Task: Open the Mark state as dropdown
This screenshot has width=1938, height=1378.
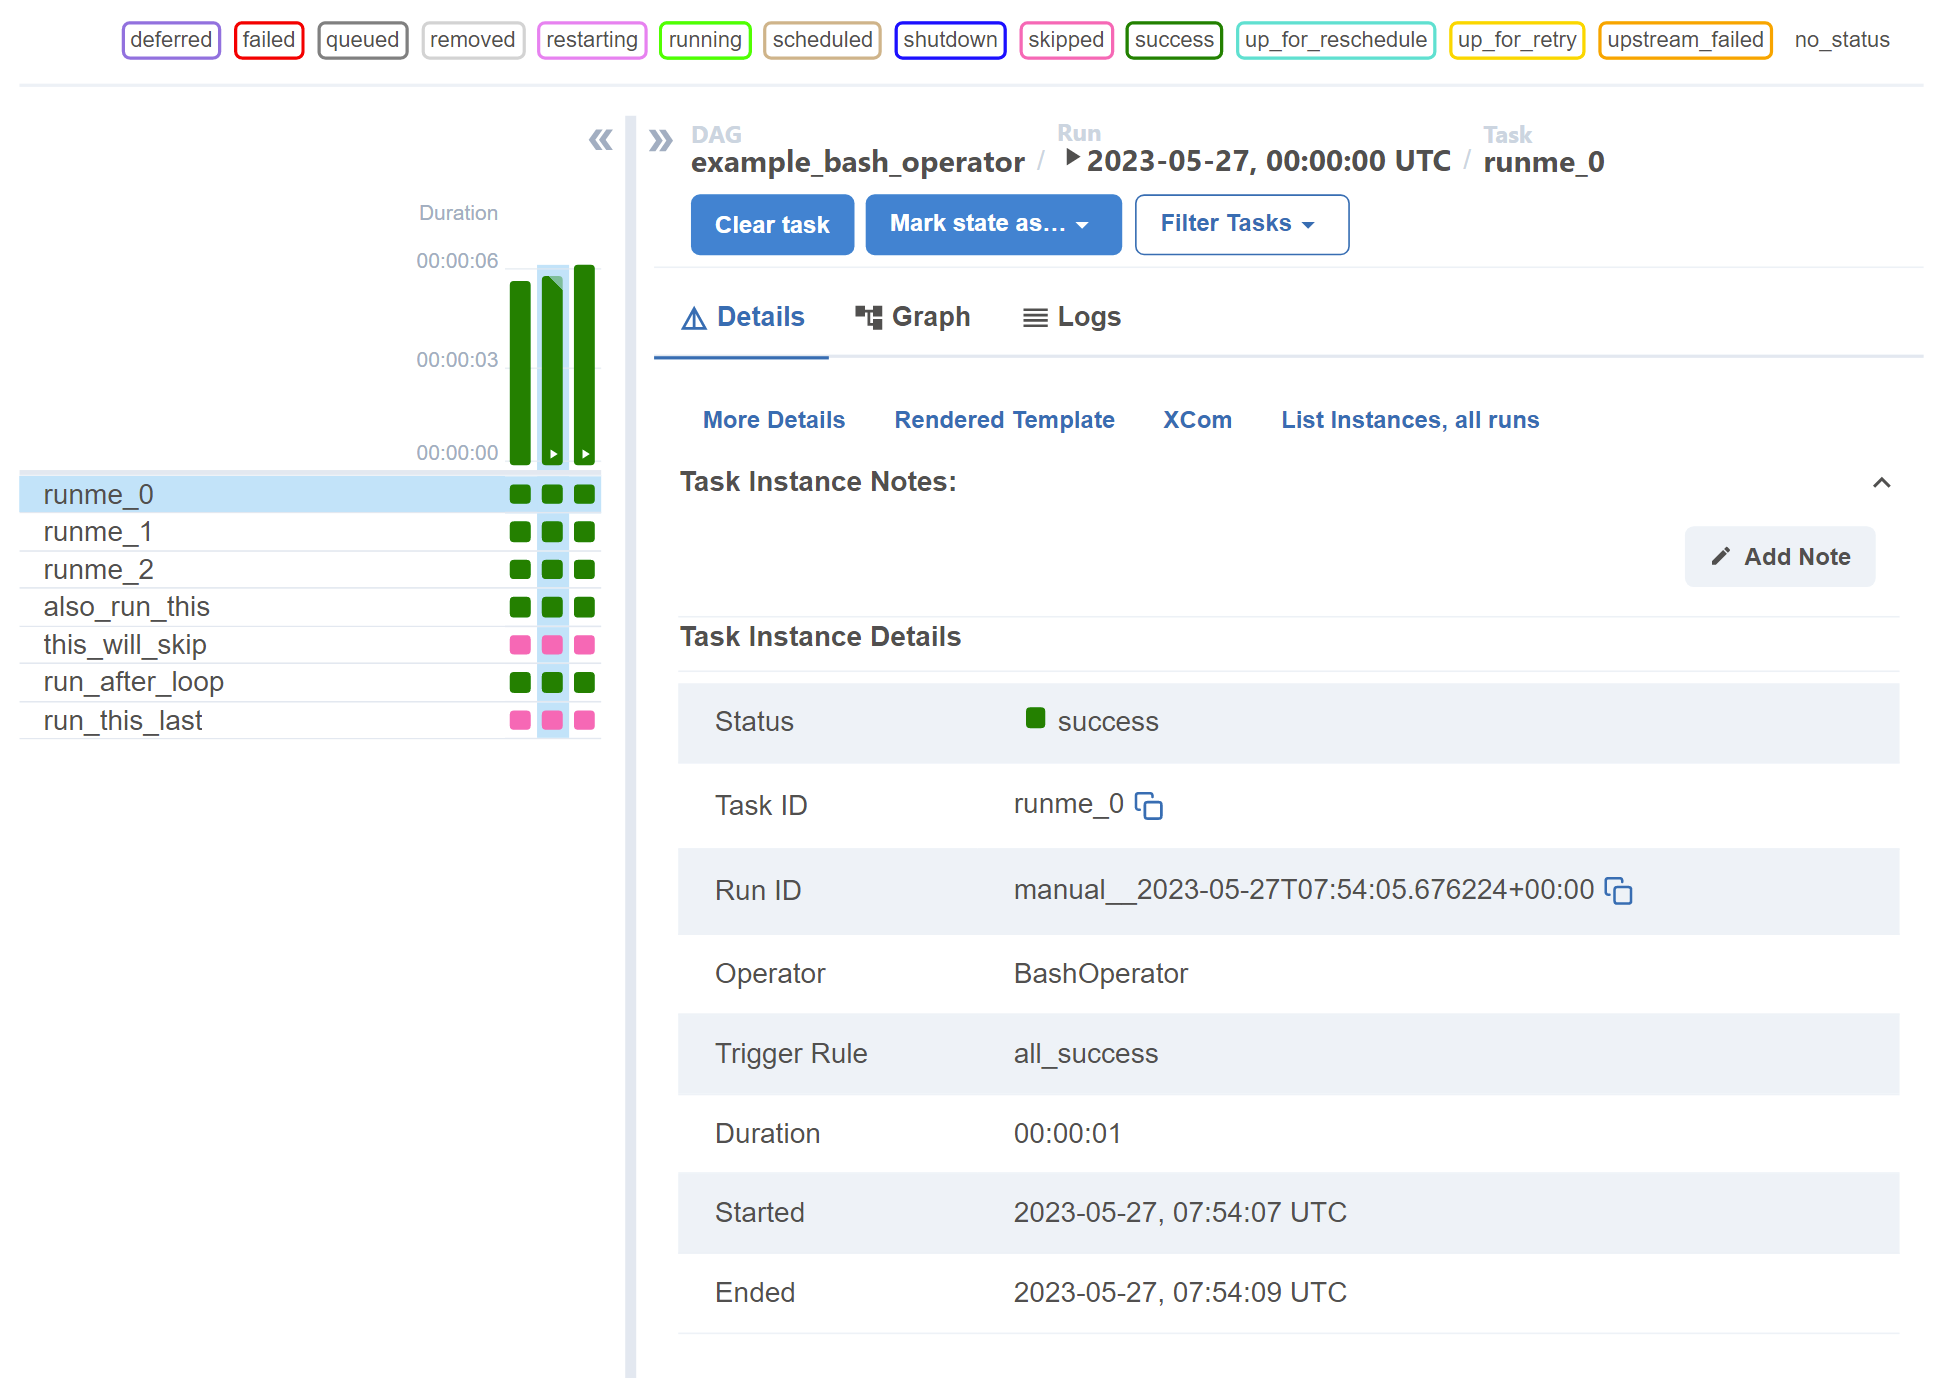Action: click(992, 224)
